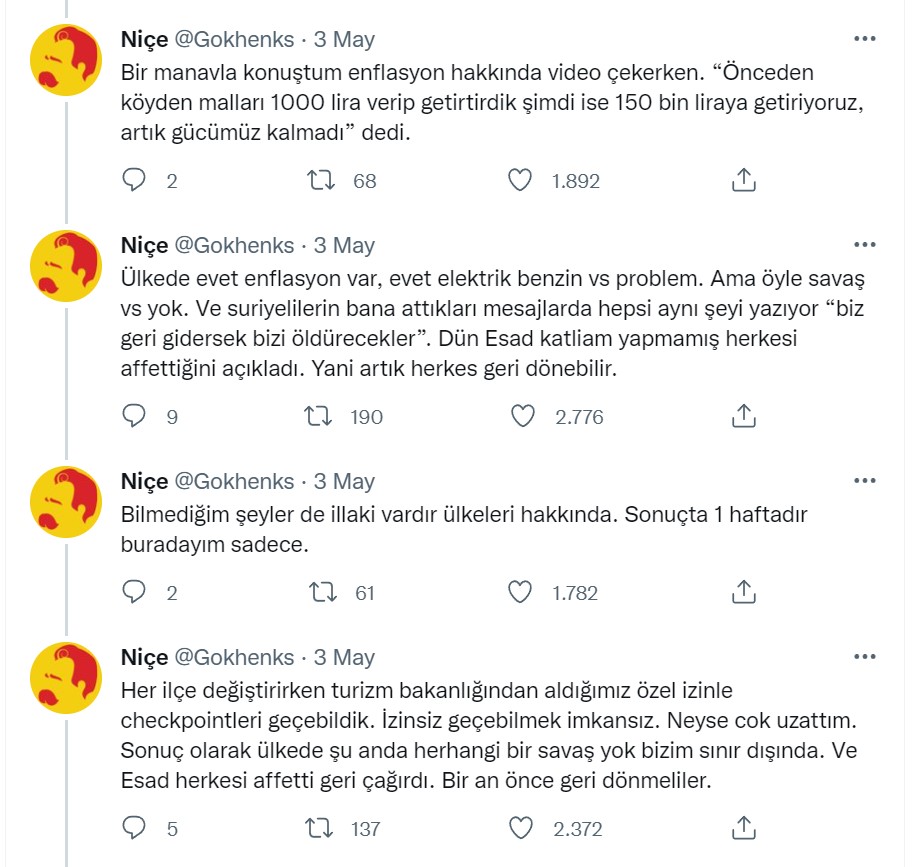
Task: Share the first tweet via the upload icon
Action: (x=744, y=182)
